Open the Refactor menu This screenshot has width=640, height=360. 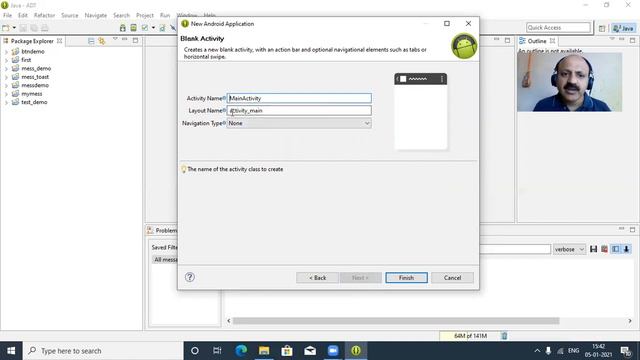(x=44, y=15)
